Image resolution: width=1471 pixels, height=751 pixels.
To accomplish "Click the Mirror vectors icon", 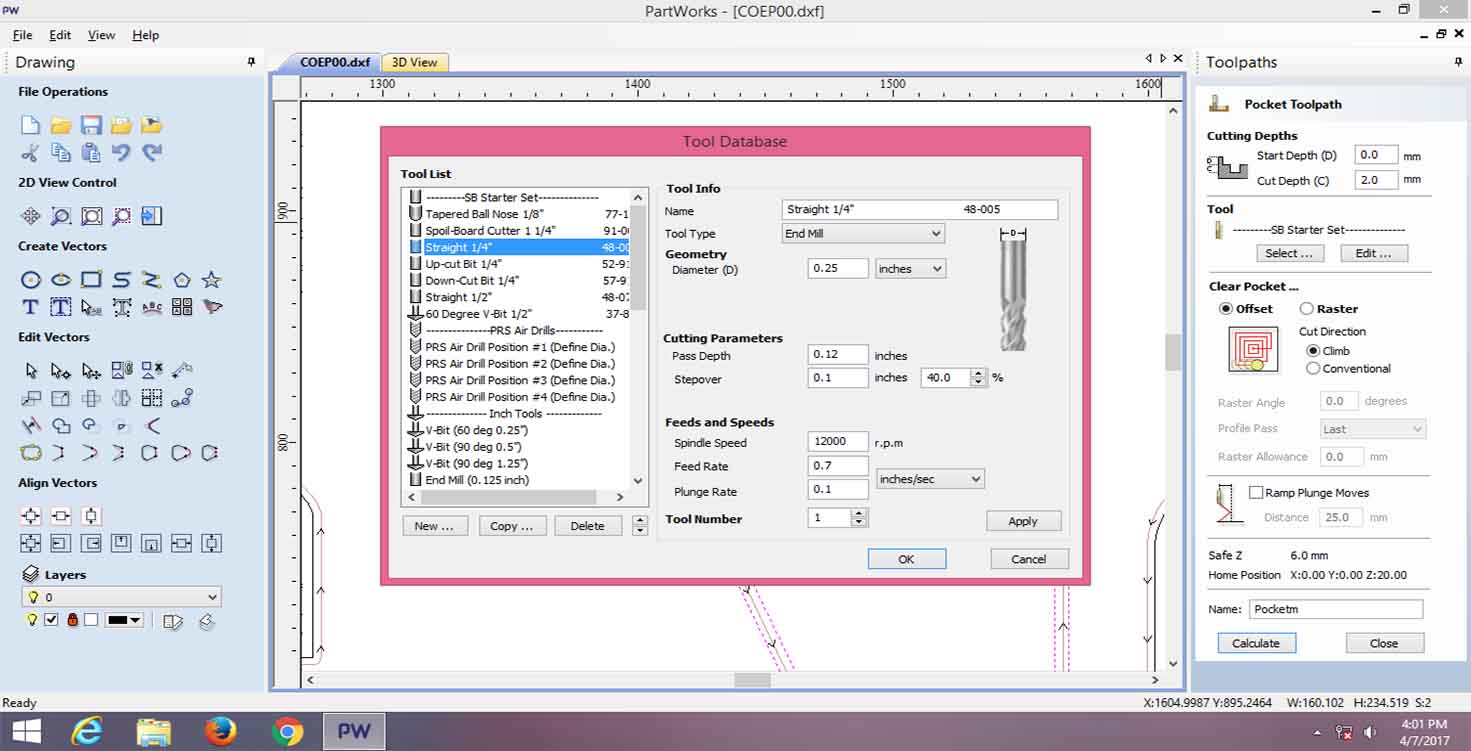I will pyautogui.click(x=121, y=398).
